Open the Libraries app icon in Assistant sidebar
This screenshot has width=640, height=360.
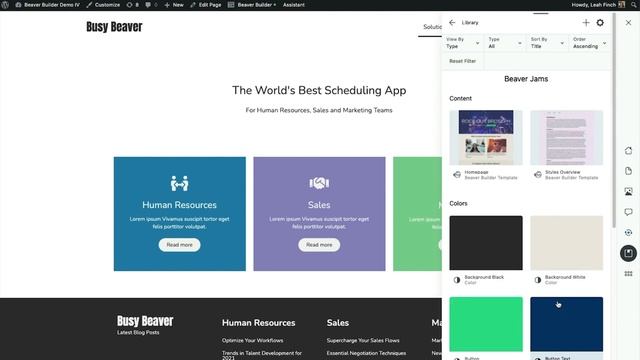629,253
